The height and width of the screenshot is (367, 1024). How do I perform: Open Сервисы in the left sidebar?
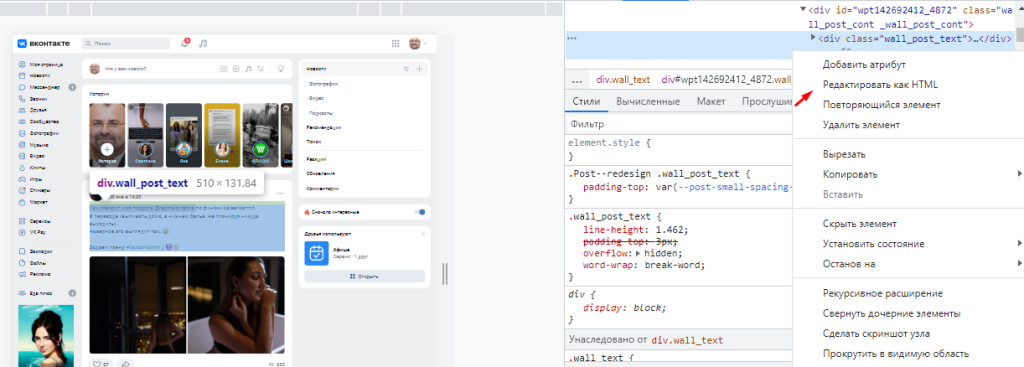[35, 221]
